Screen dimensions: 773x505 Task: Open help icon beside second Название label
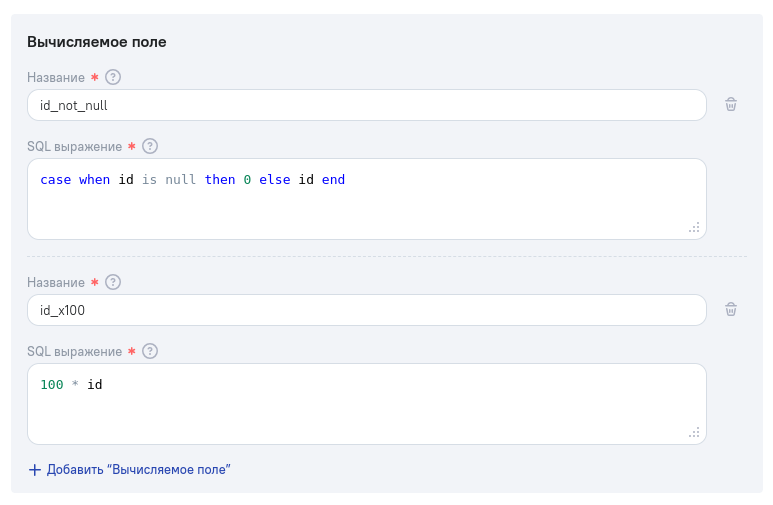click(113, 283)
